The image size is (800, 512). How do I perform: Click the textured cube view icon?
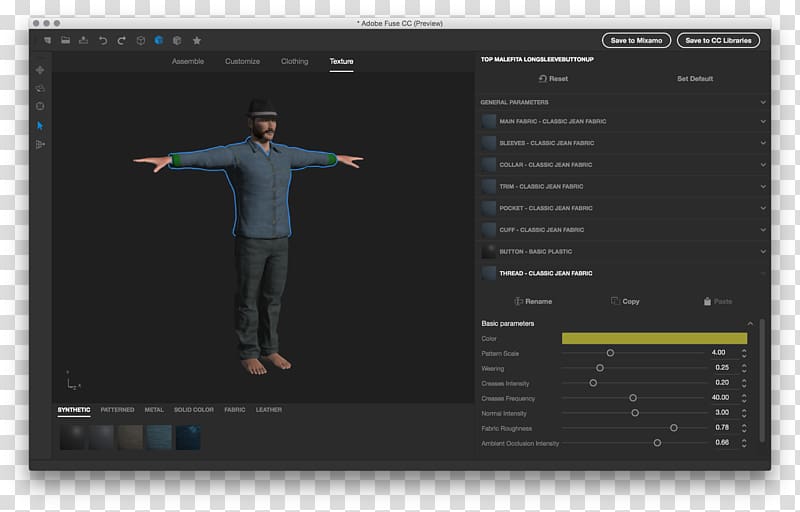coord(177,40)
